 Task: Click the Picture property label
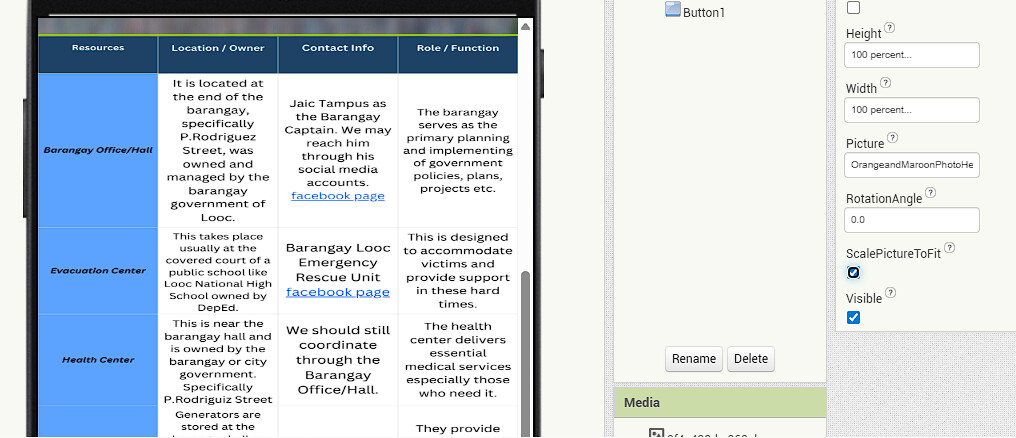click(x=865, y=144)
